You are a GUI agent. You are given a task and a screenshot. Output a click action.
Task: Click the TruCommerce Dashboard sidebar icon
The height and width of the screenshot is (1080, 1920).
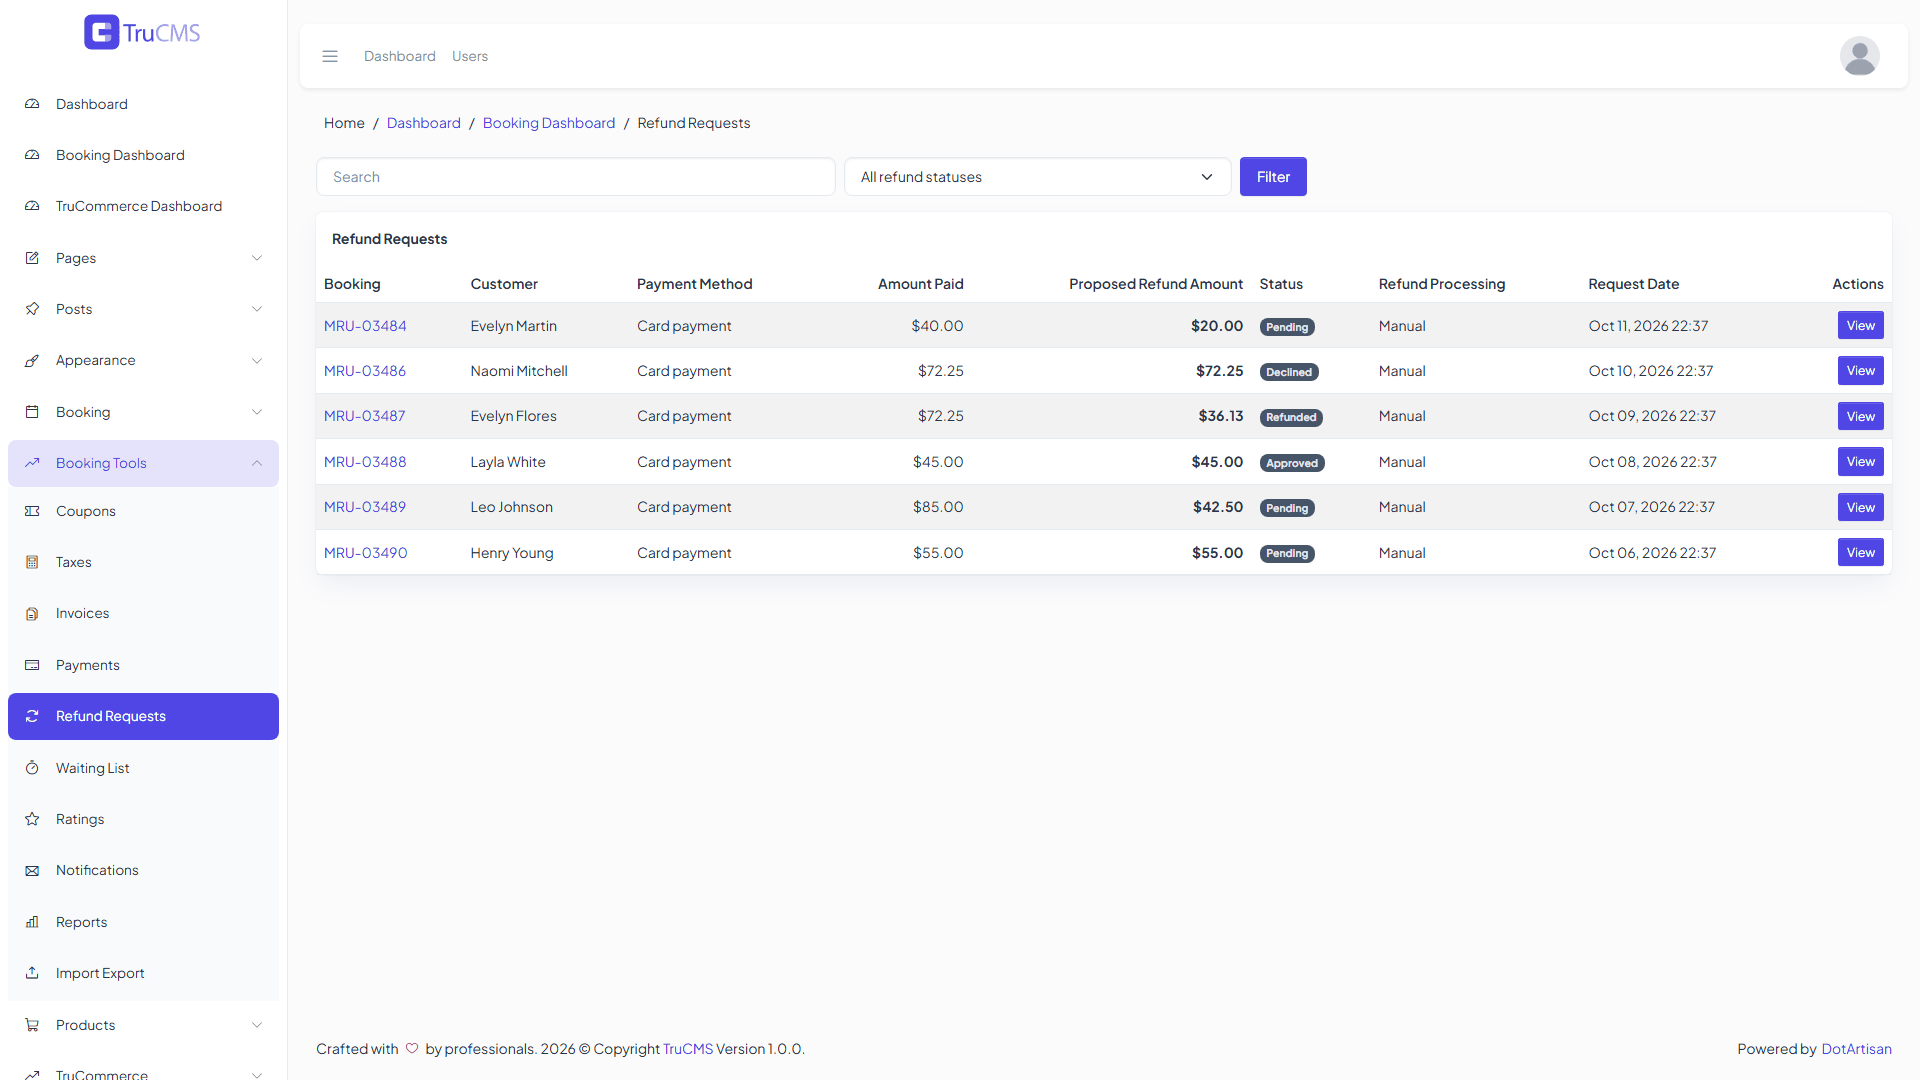click(x=32, y=206)
